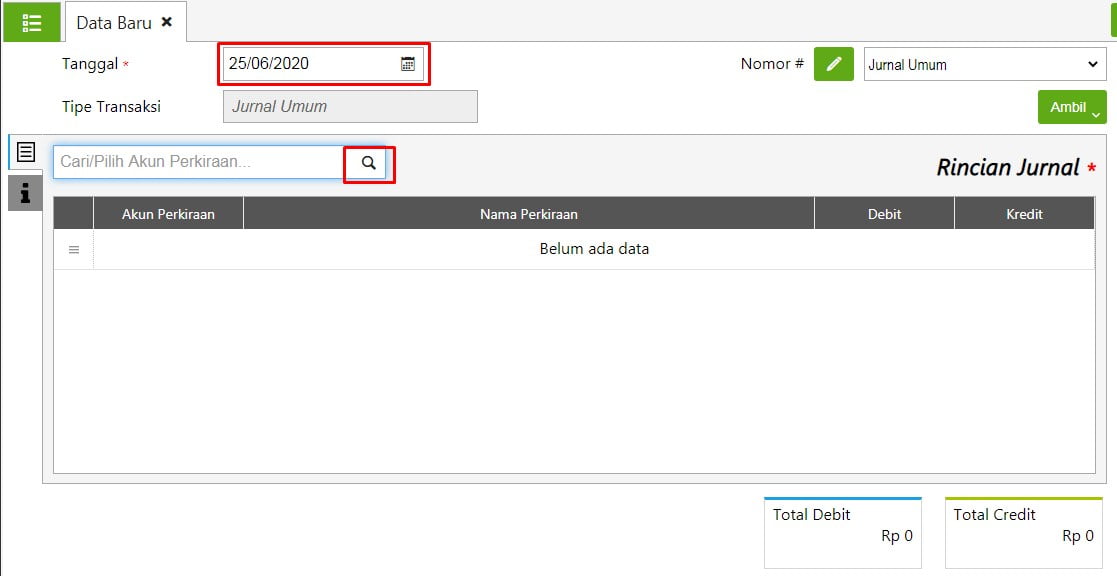Expand the Jurnal Umum number type dropdown

(x=985, y=65)
